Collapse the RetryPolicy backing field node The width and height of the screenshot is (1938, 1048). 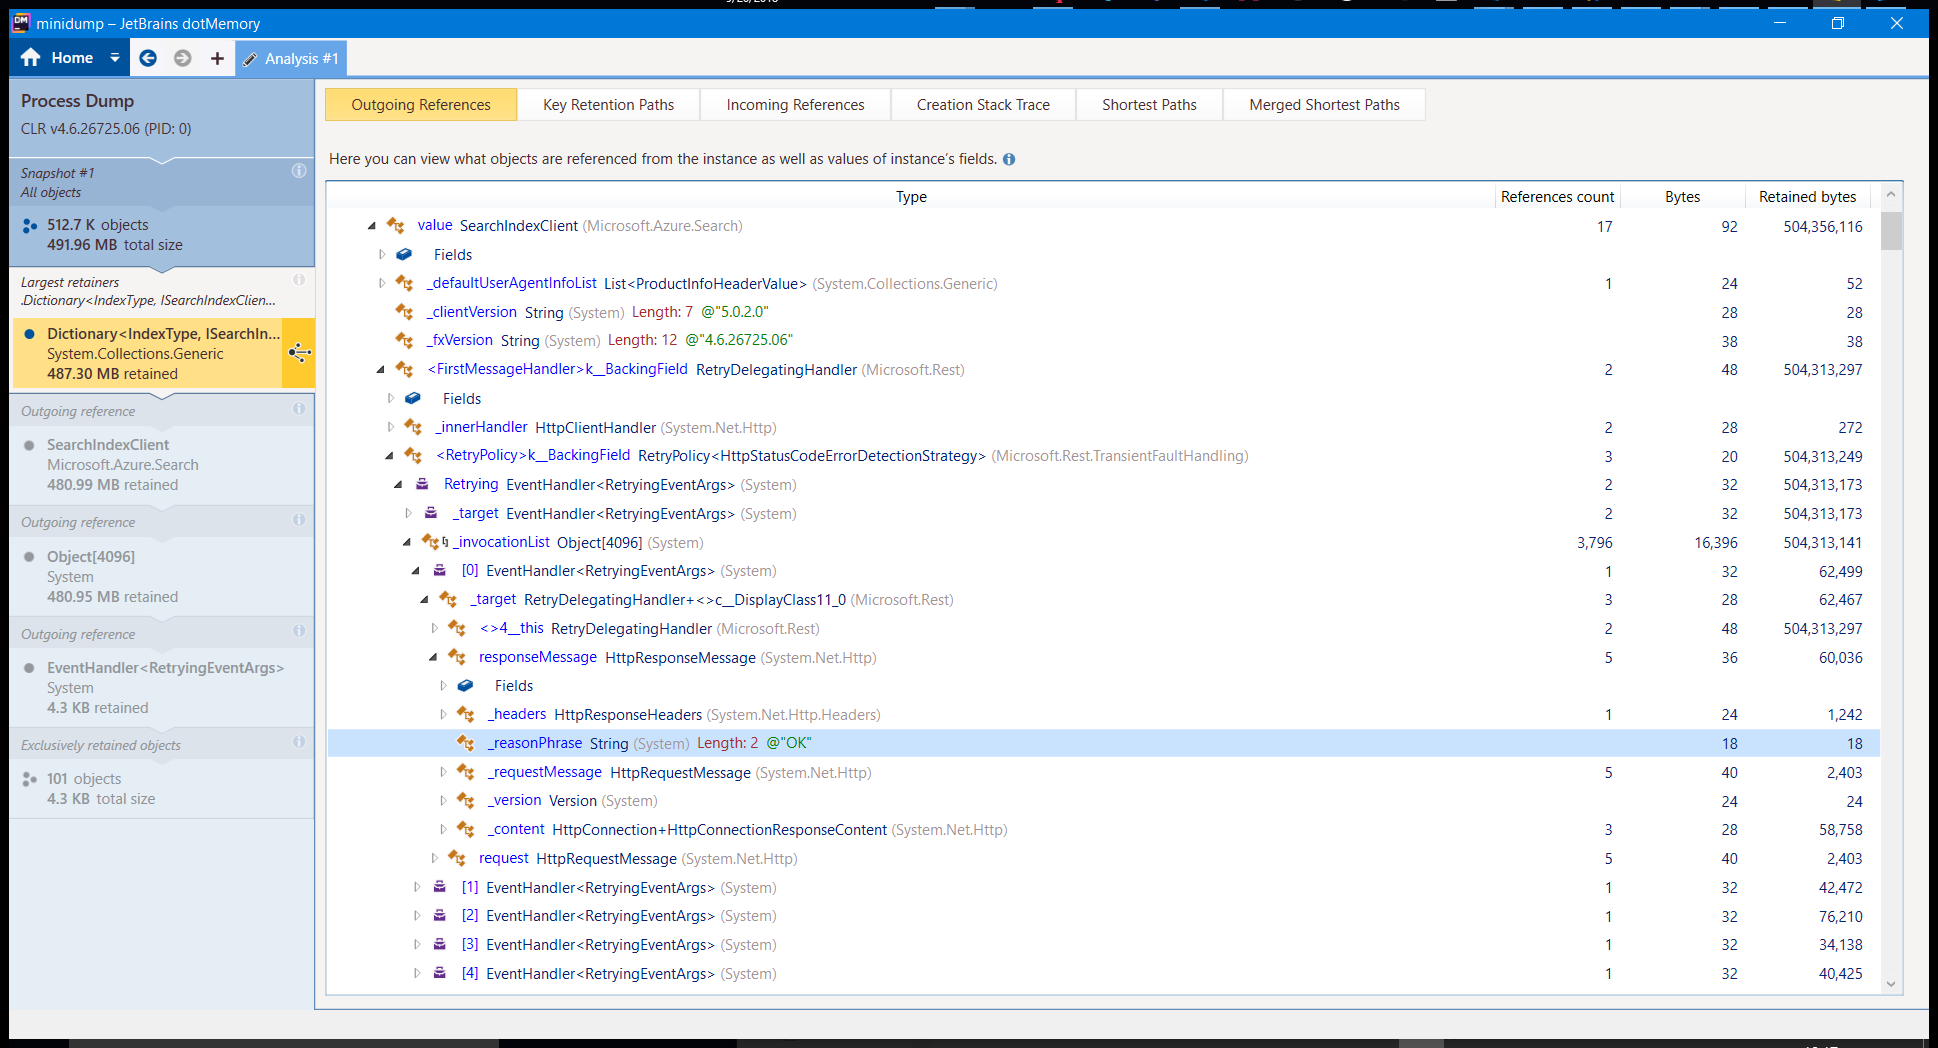(x=390, y=456)
